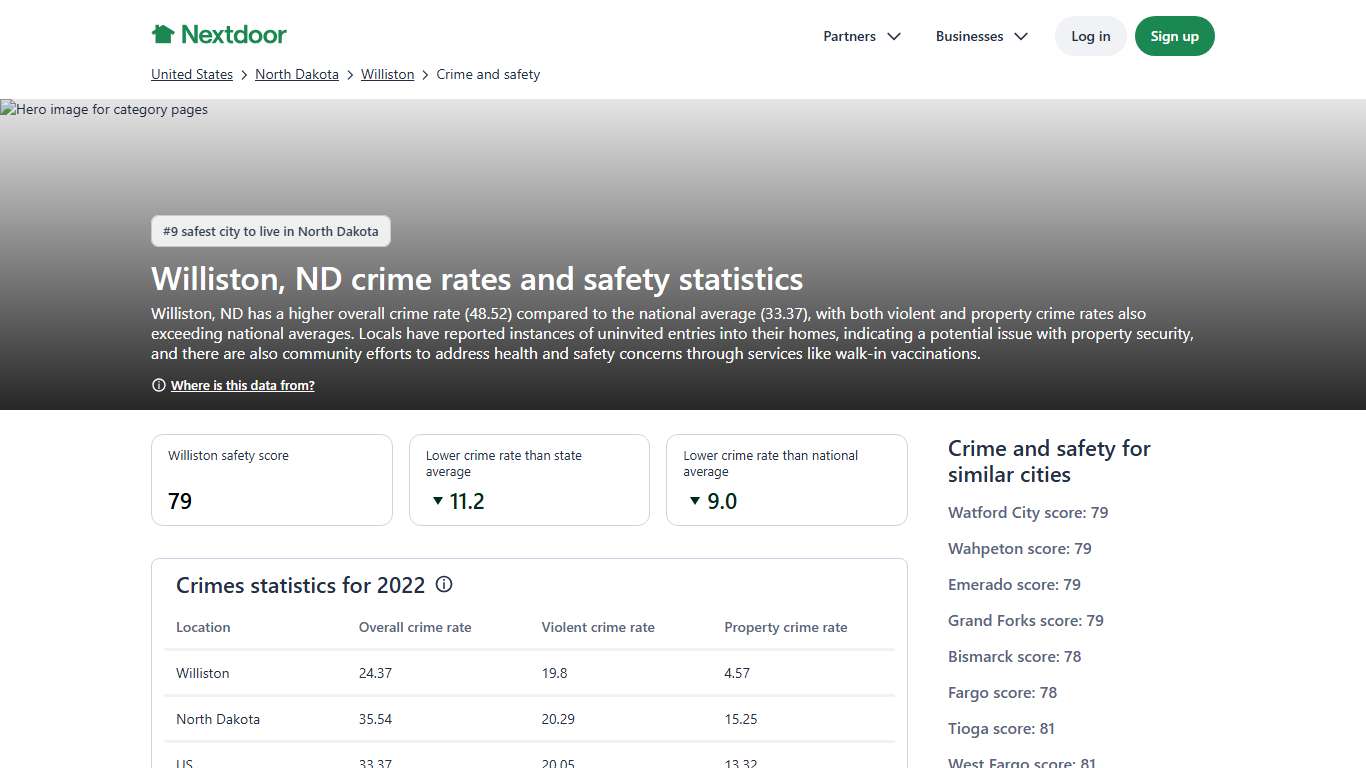View the Fargo score link

point(1002,692)
